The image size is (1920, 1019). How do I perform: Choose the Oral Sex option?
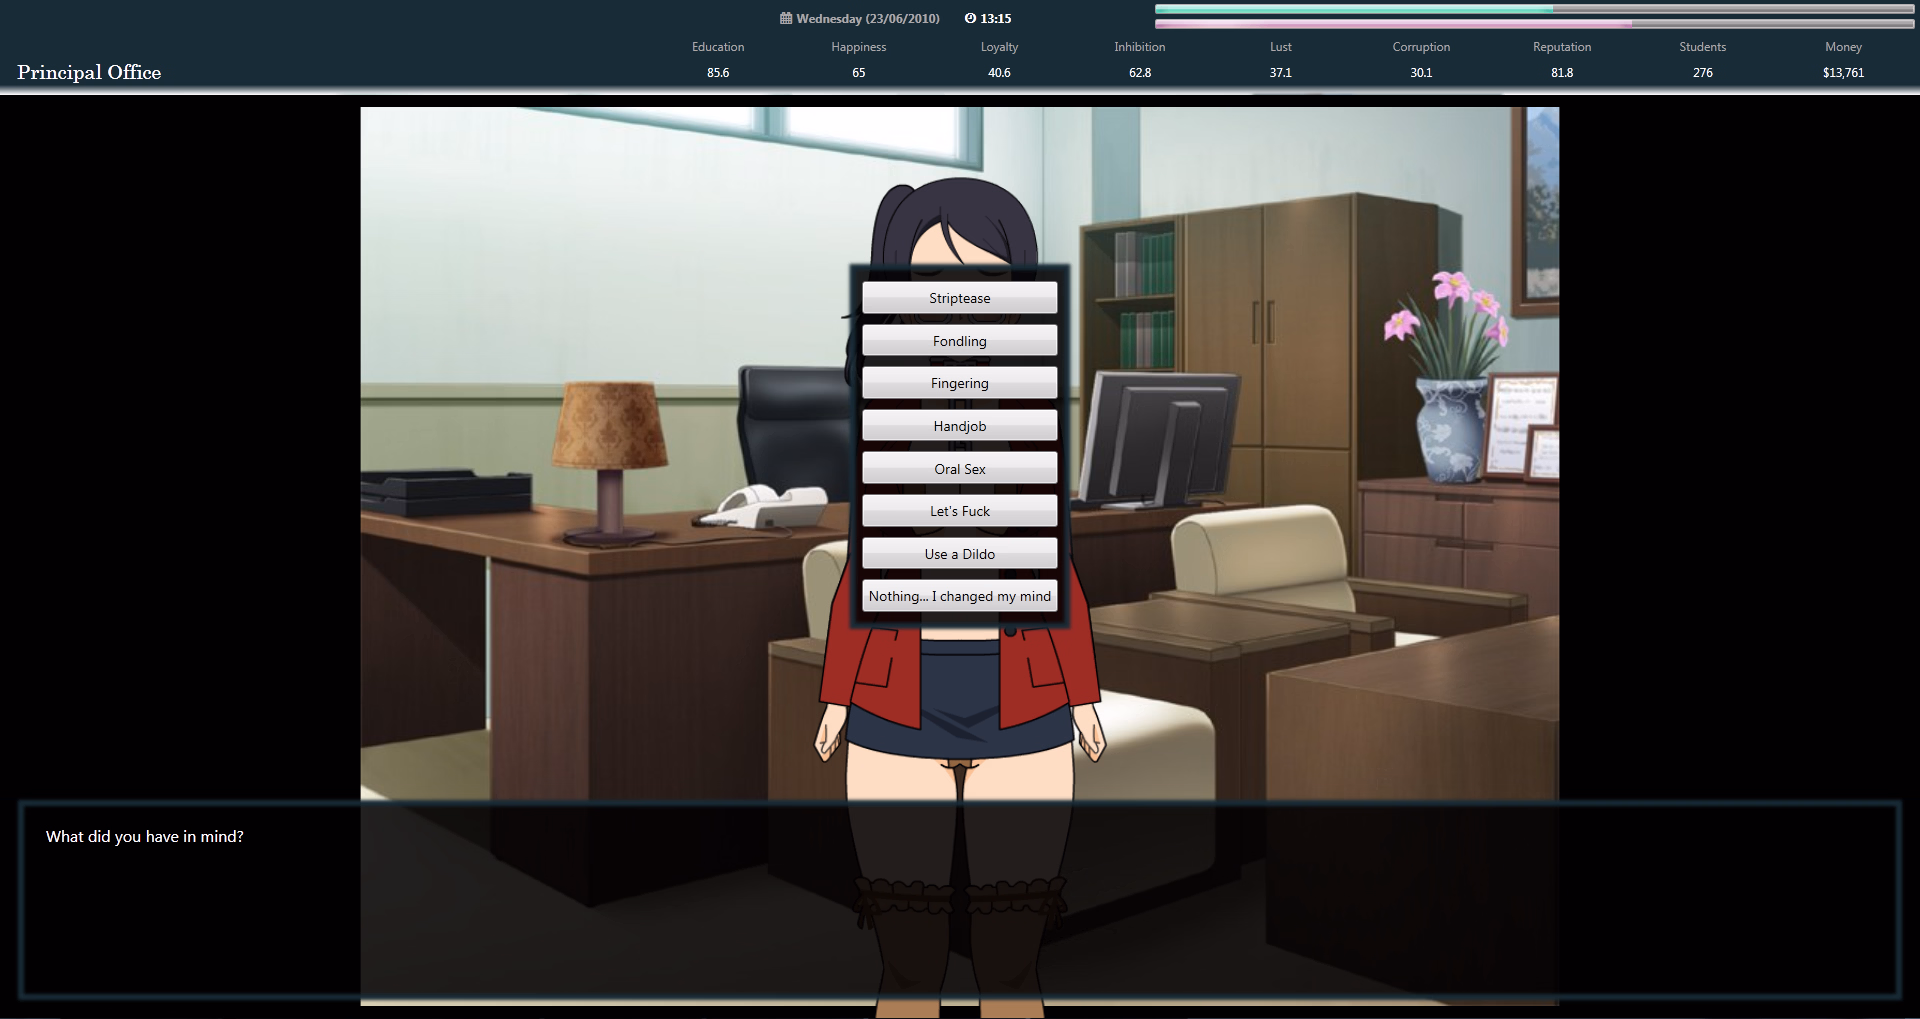point(959,468)
